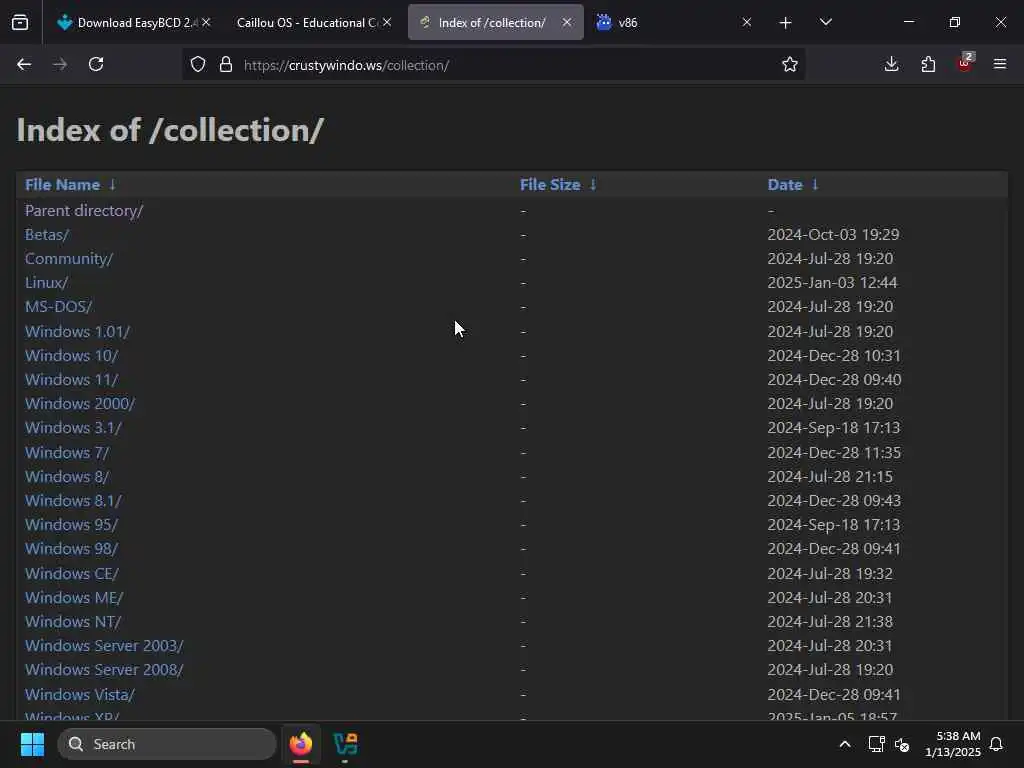The image size is (1024, 768).
Task: Open the Windows 8.1/ folder
Action: click(x=73, y=500)
